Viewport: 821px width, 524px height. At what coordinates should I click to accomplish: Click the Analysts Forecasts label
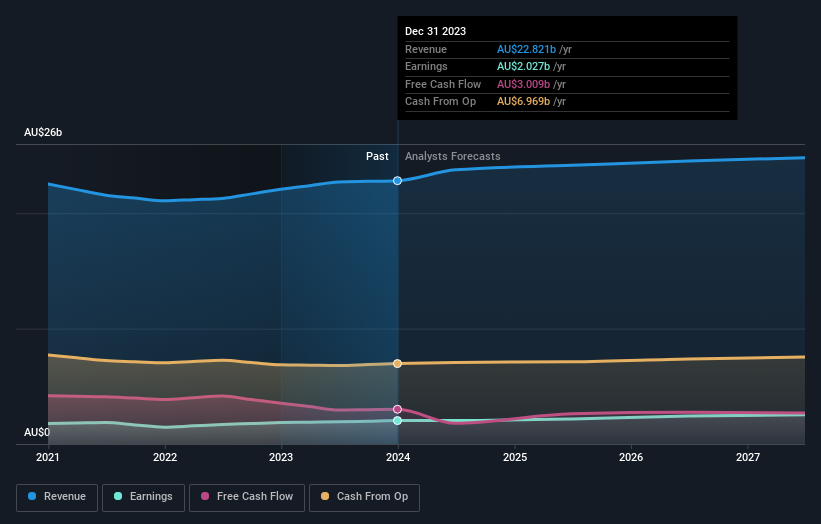pyautogui.click(x=452, y=156)
